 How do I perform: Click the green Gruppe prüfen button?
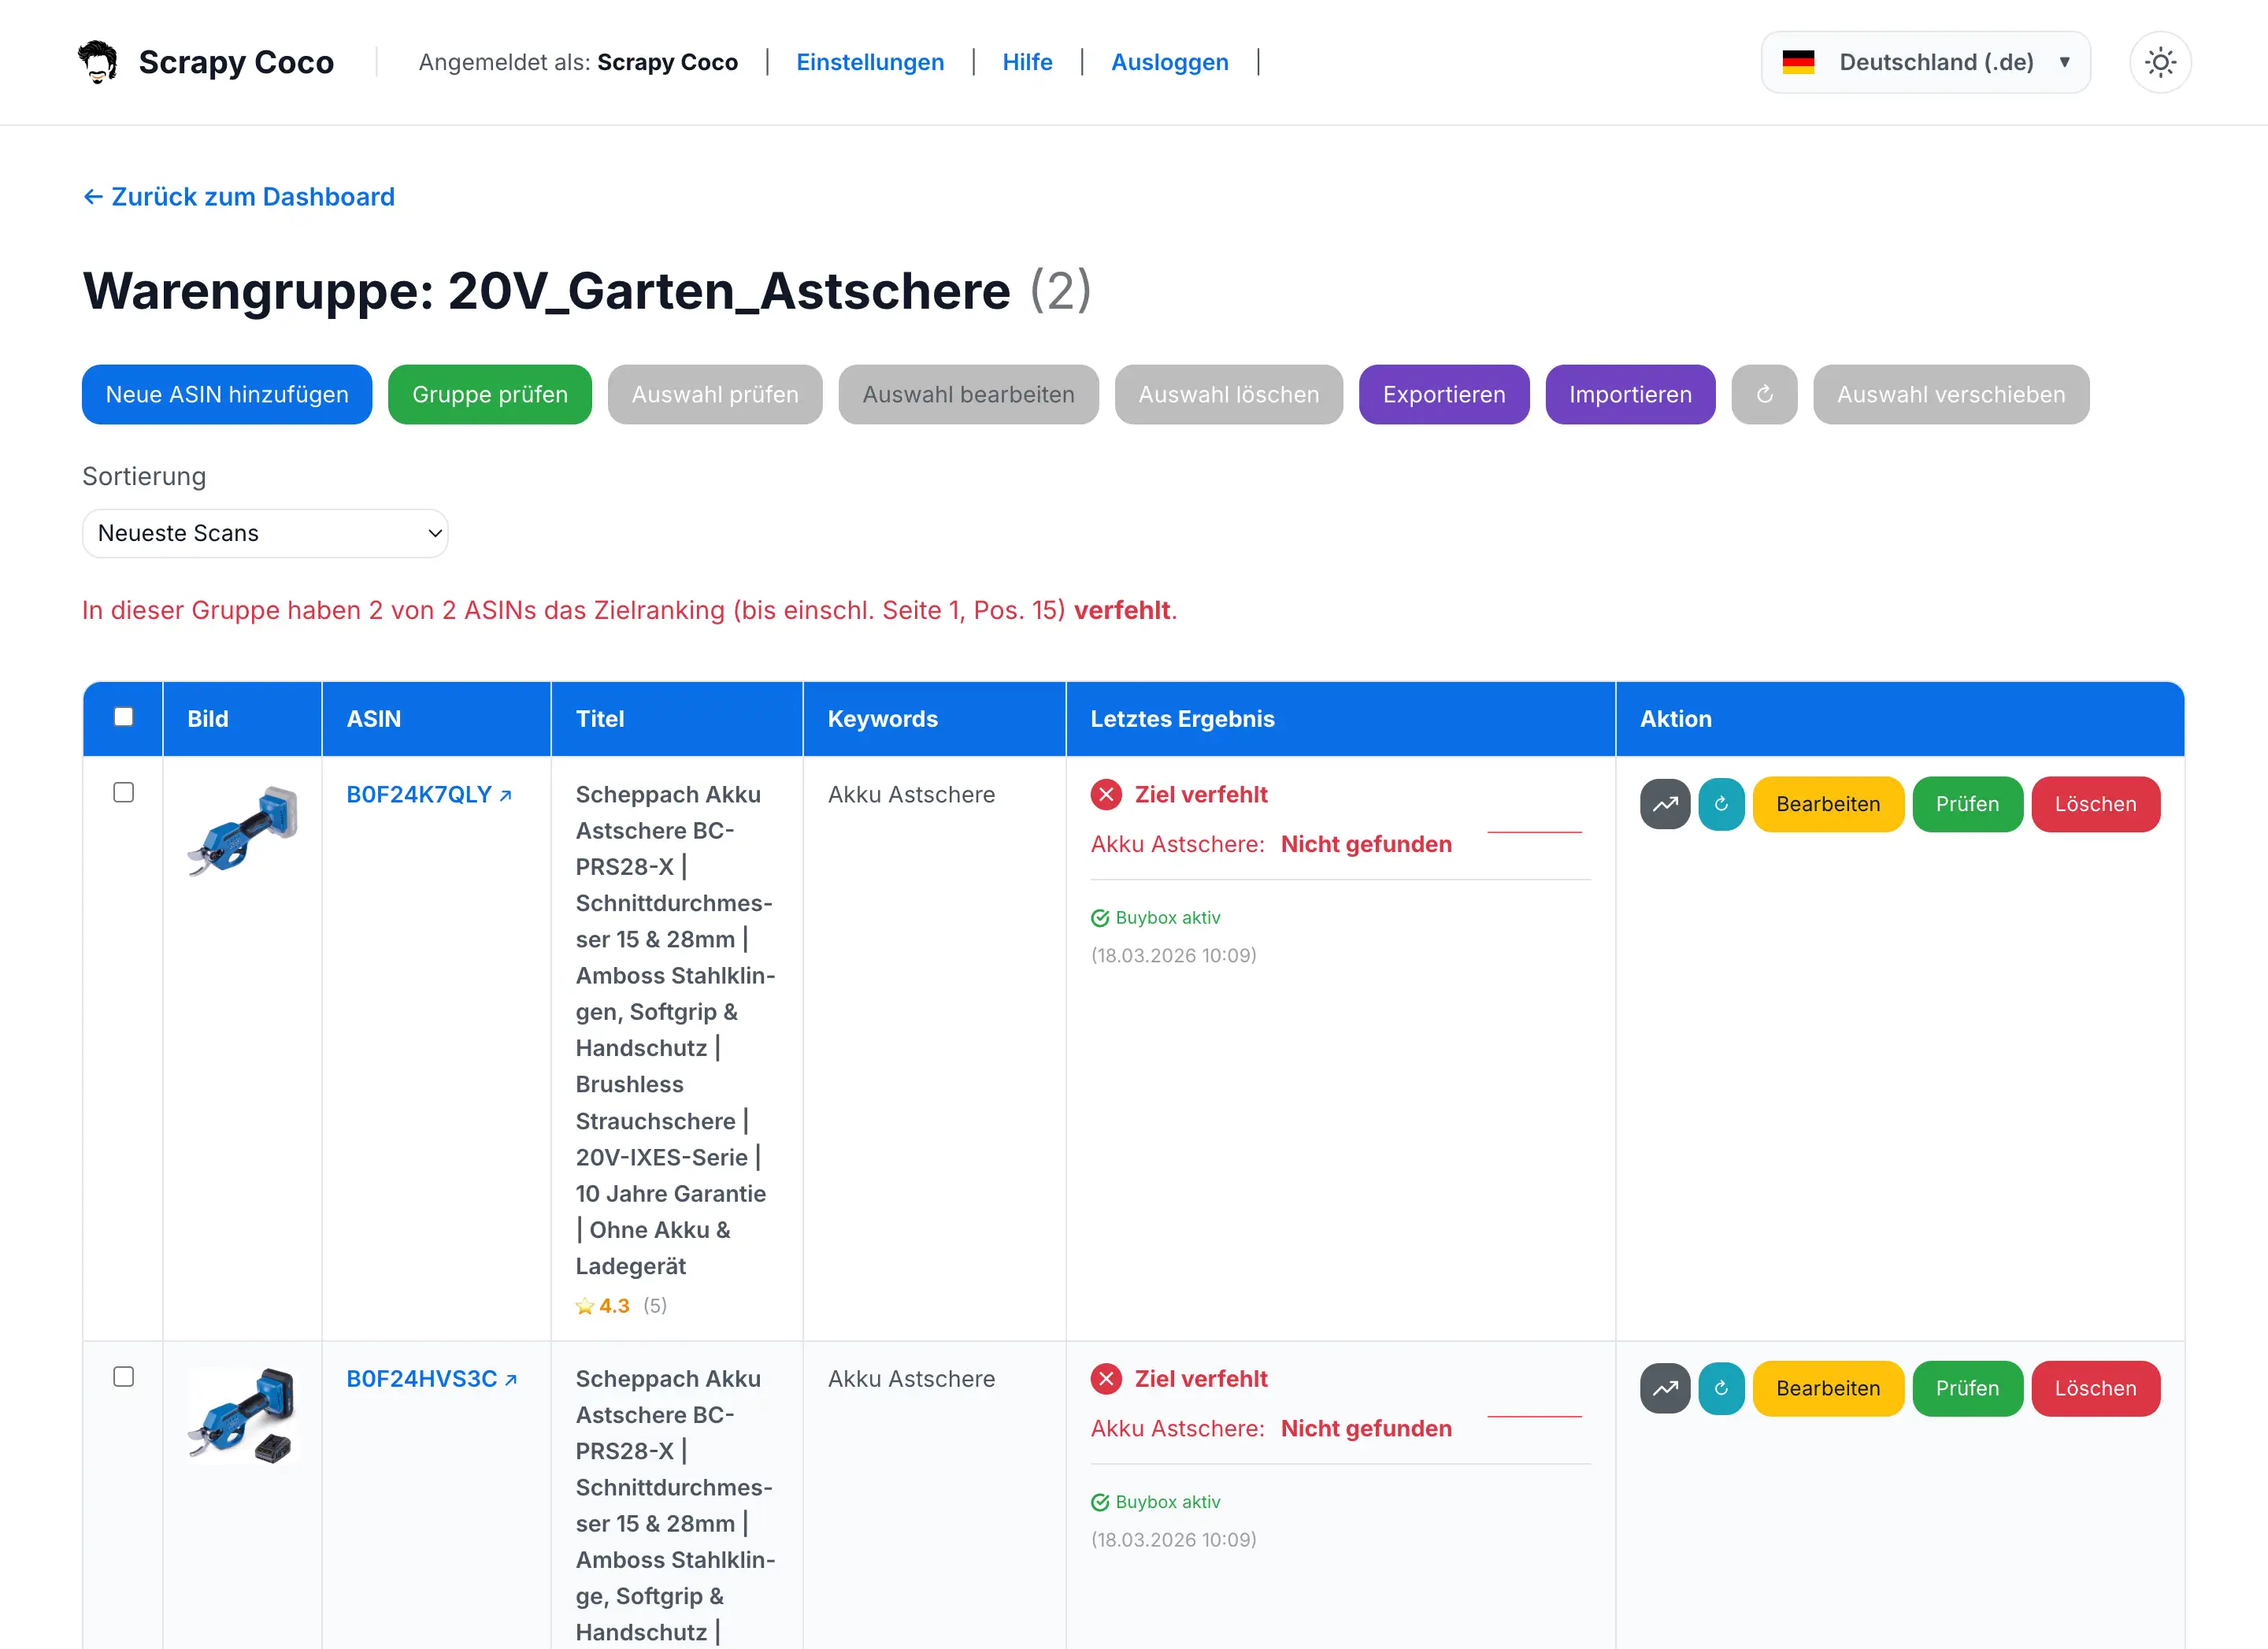click(x=490, y=394)
